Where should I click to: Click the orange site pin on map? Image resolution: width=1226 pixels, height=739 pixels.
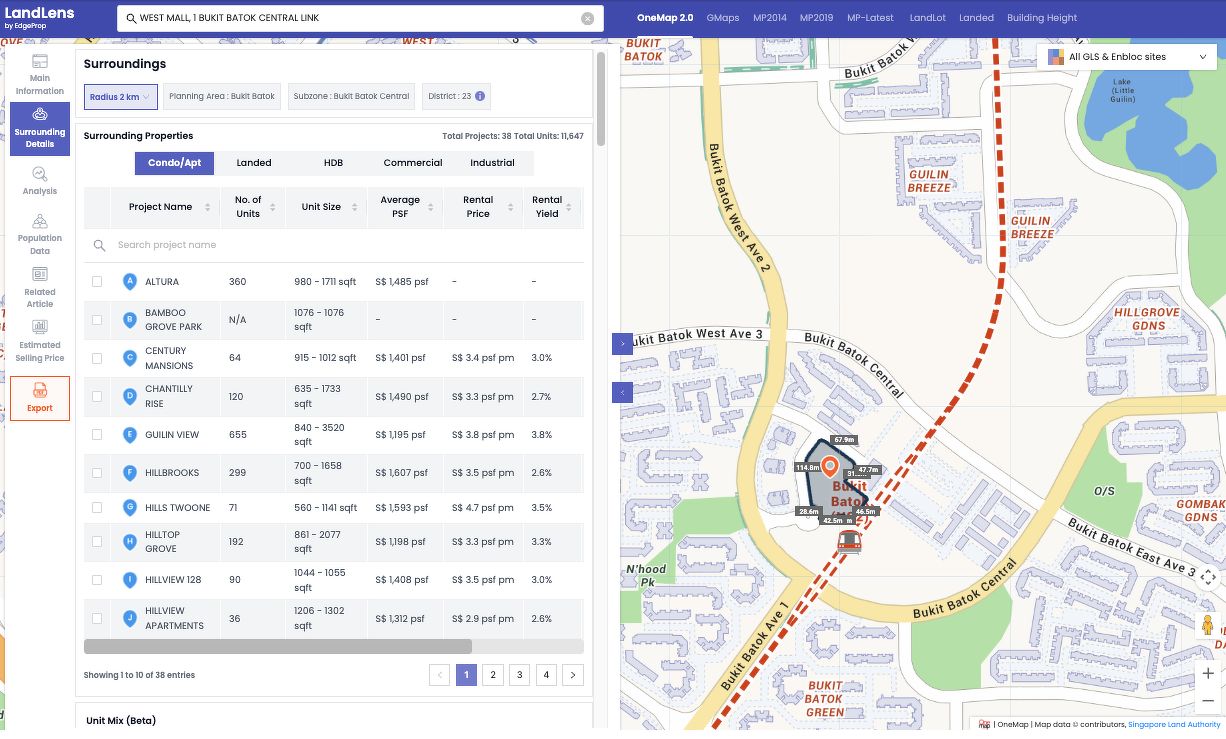coord(829,467)
